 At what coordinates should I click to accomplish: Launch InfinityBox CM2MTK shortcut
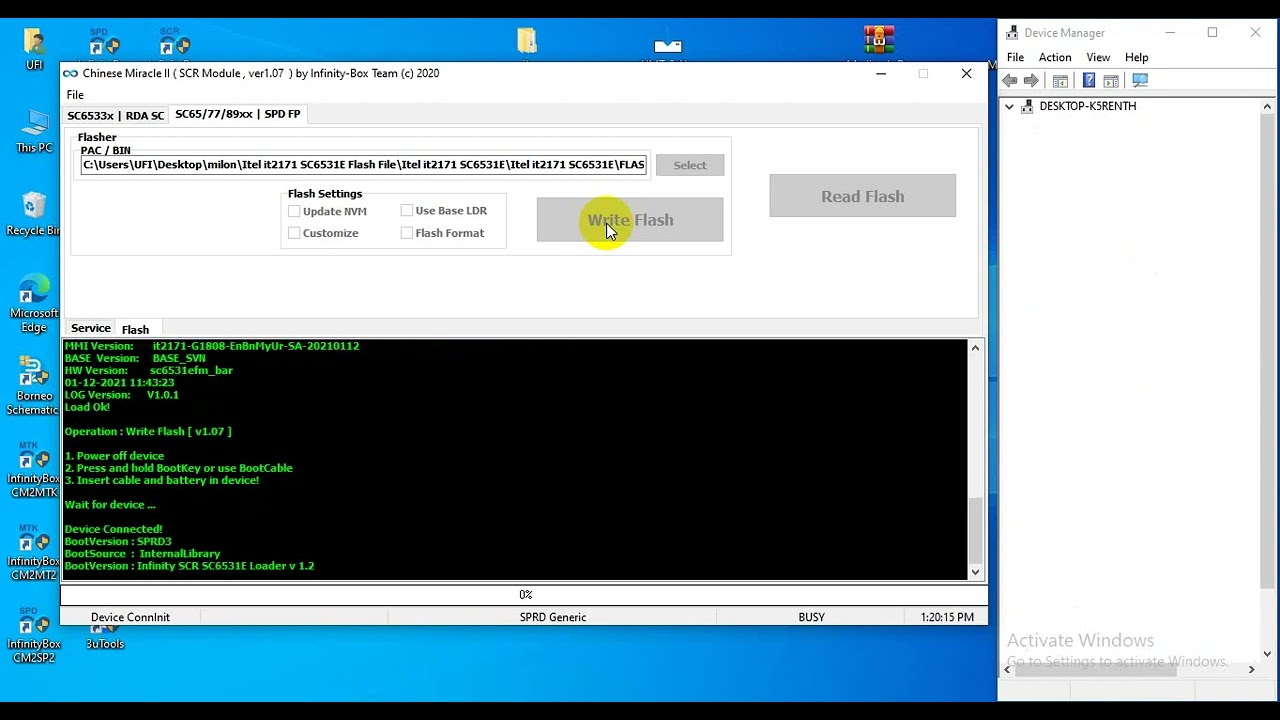34,468
